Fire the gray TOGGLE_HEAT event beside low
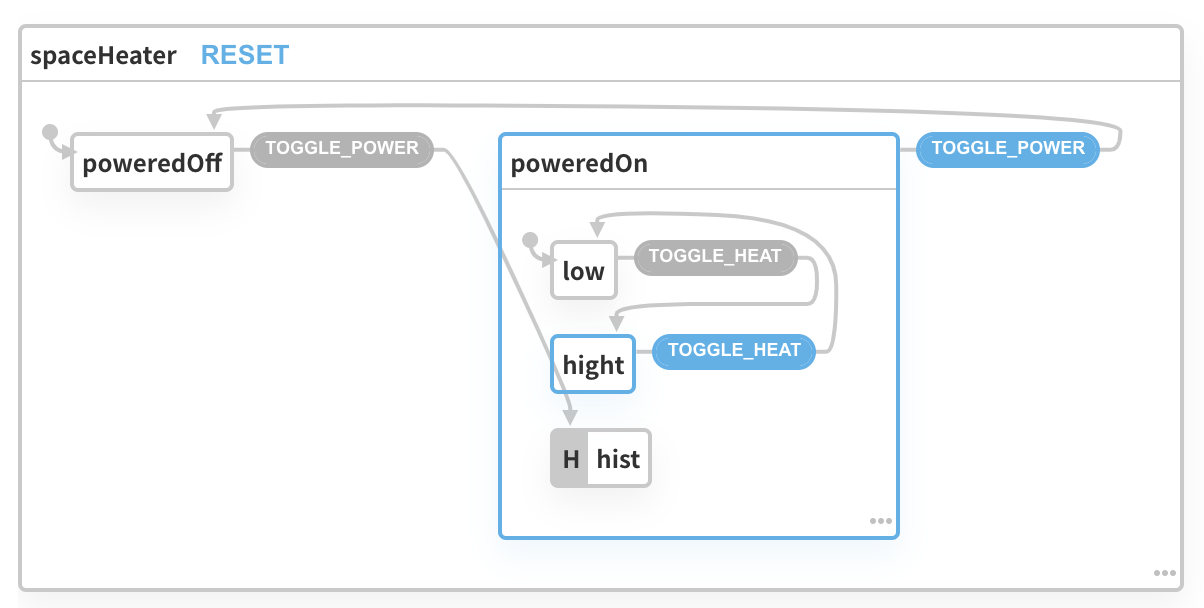The height and width of the screenshot is (608, 1204). [714, 256]
